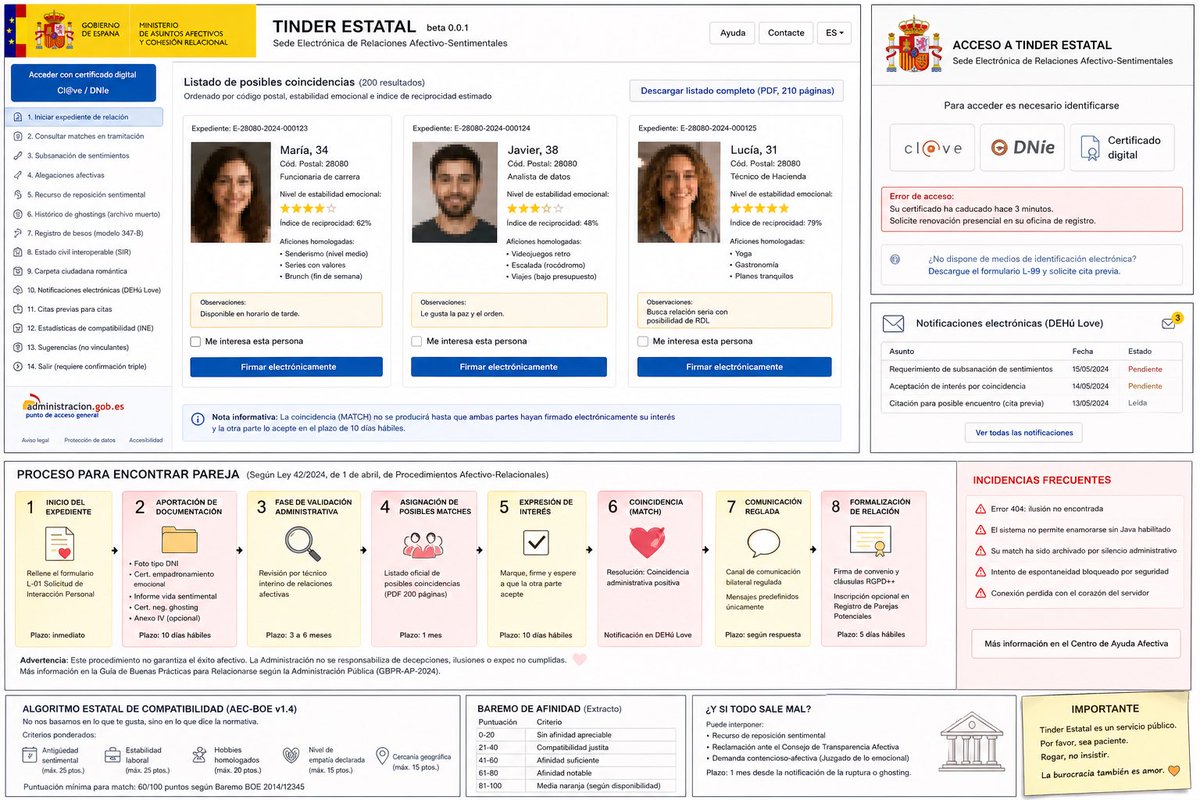Check 'Me interesa esta persona' for Javier
Image resolution: width=1200 pixels, height=800 pixels.
(416, 341)
